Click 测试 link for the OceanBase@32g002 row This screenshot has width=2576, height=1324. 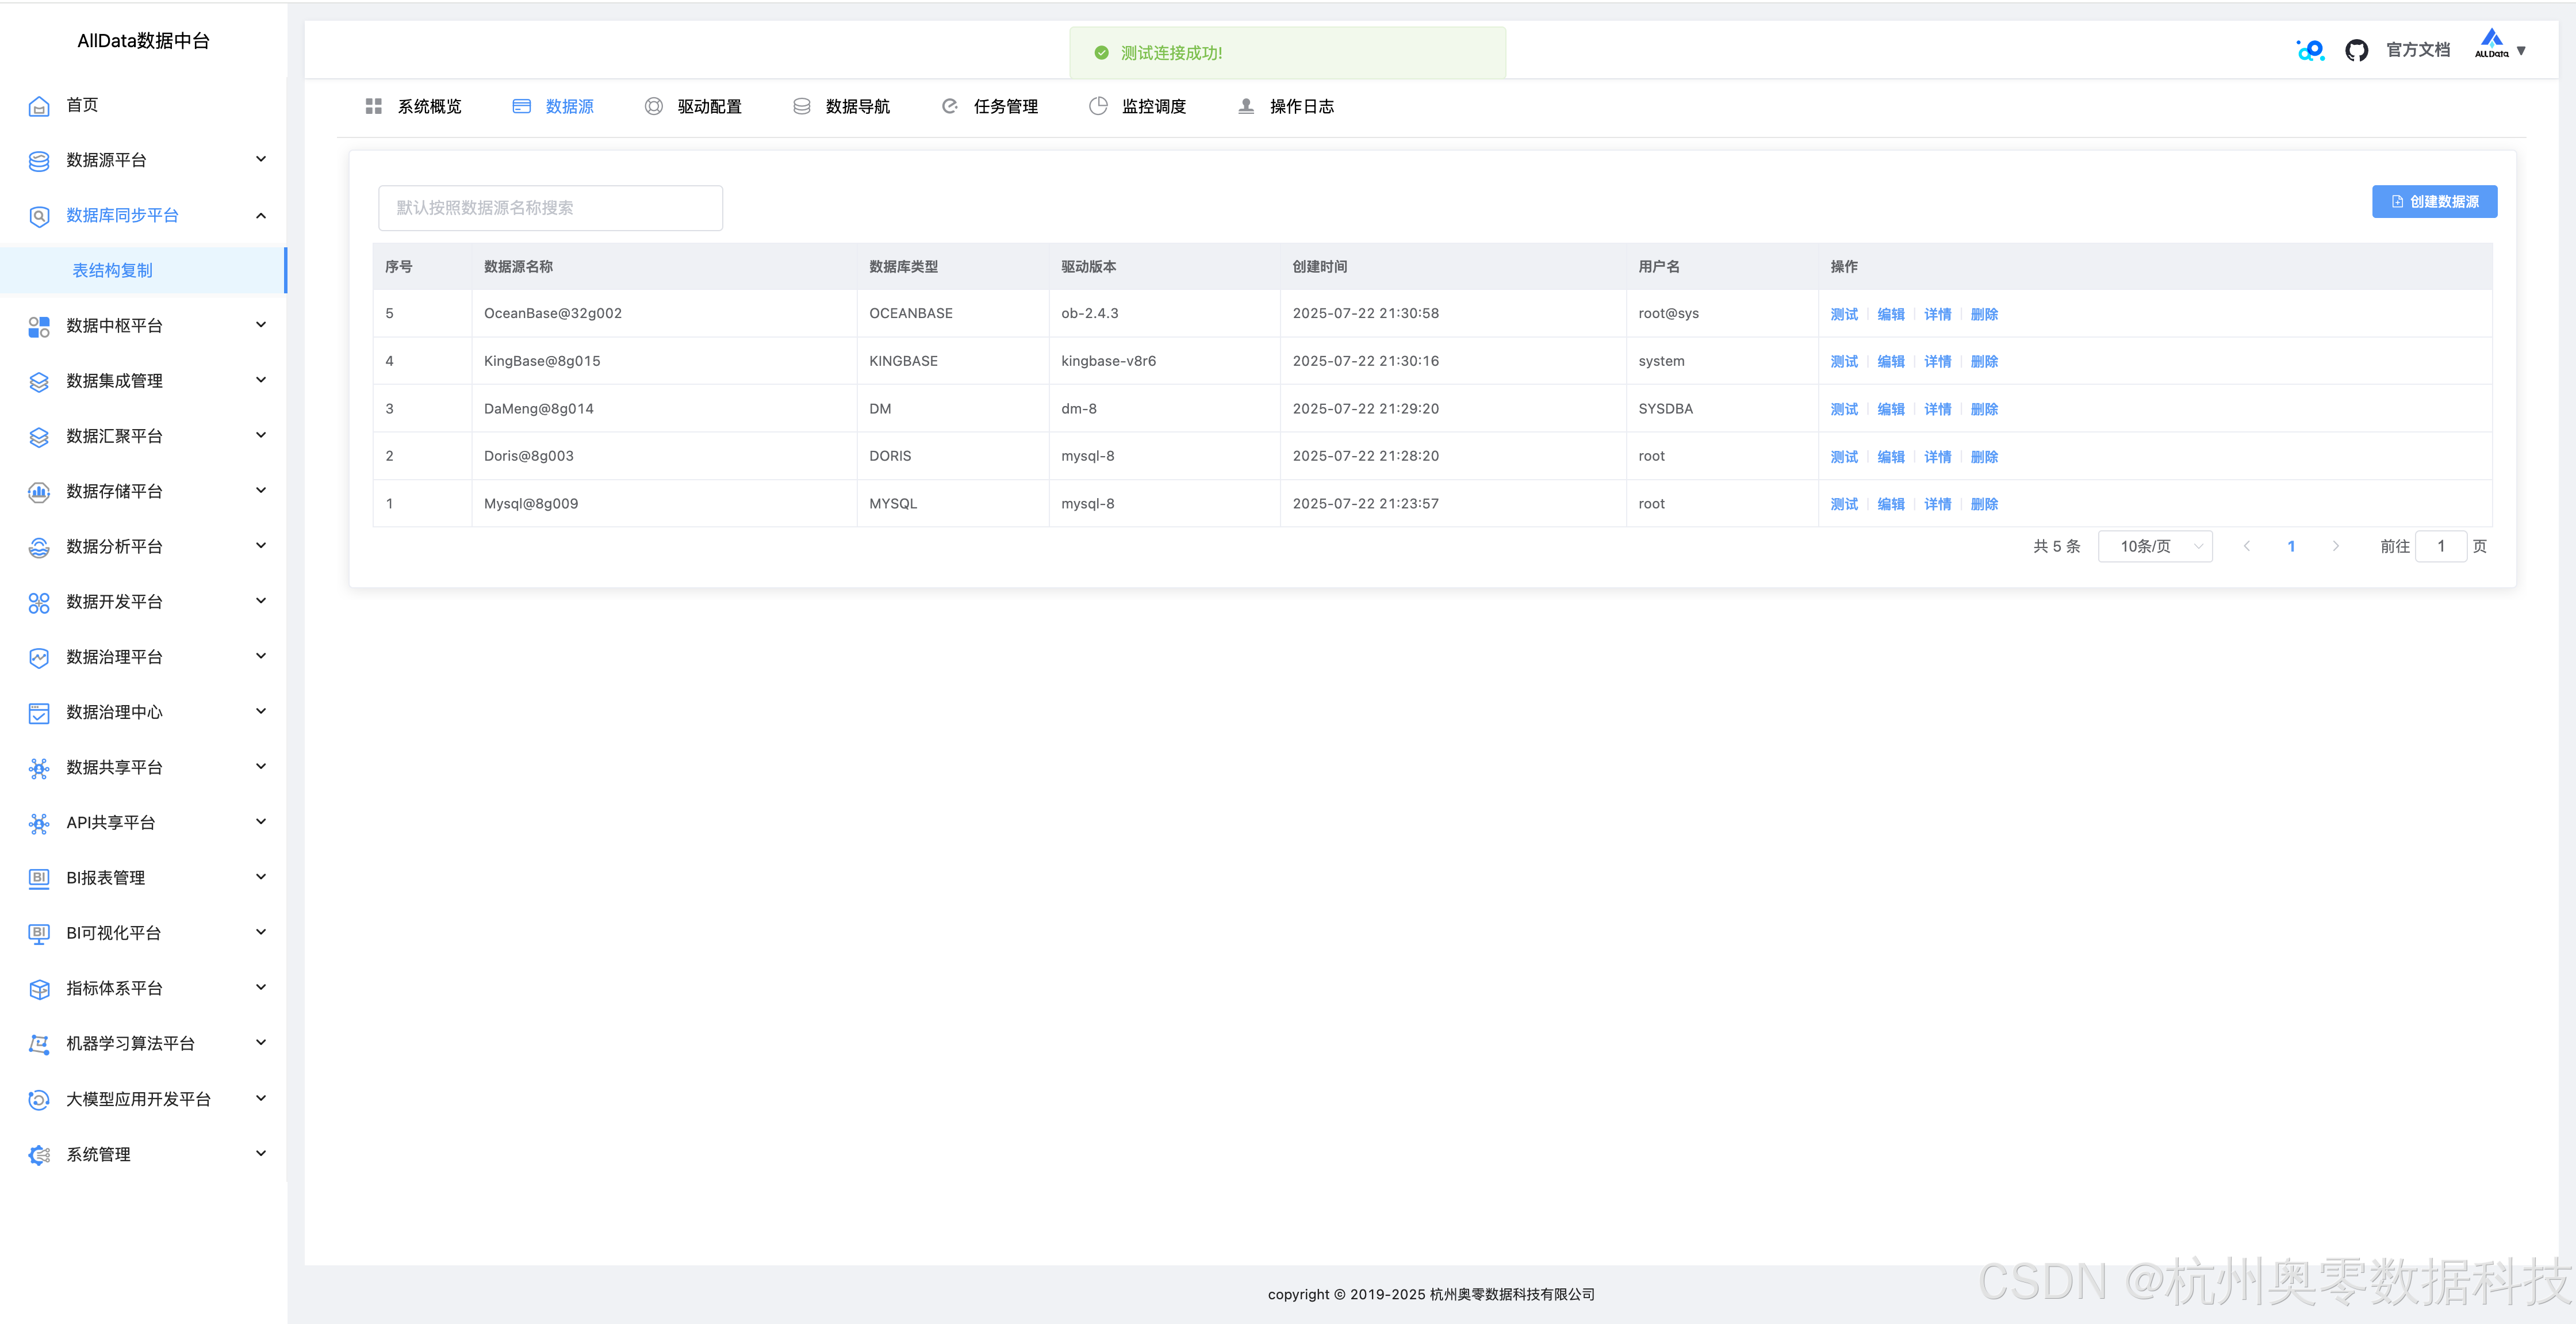[x=1843, y=314]
